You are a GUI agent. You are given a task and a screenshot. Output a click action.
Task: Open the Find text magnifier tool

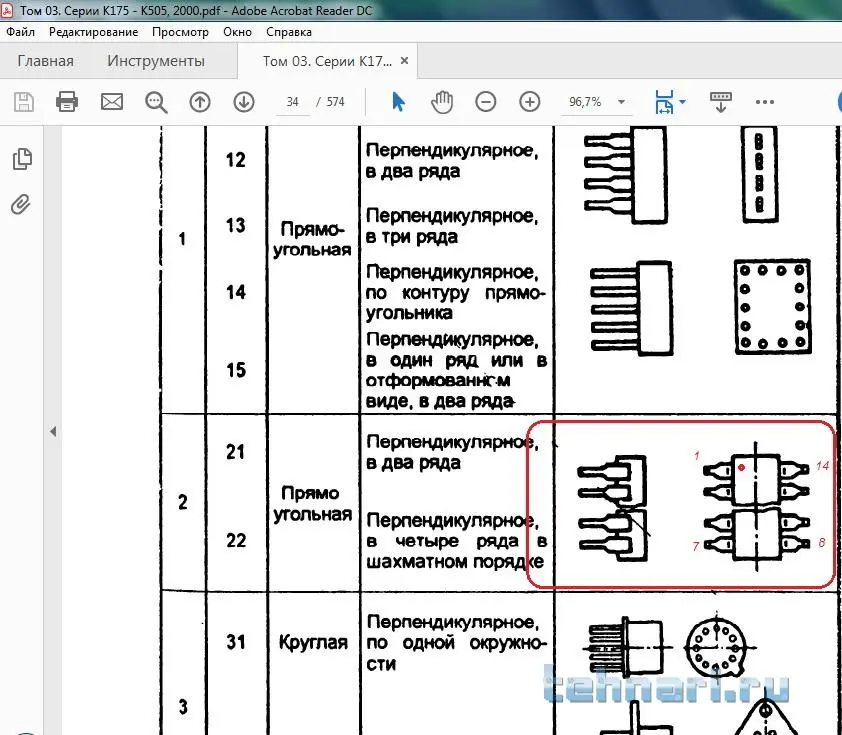(156, 102)
